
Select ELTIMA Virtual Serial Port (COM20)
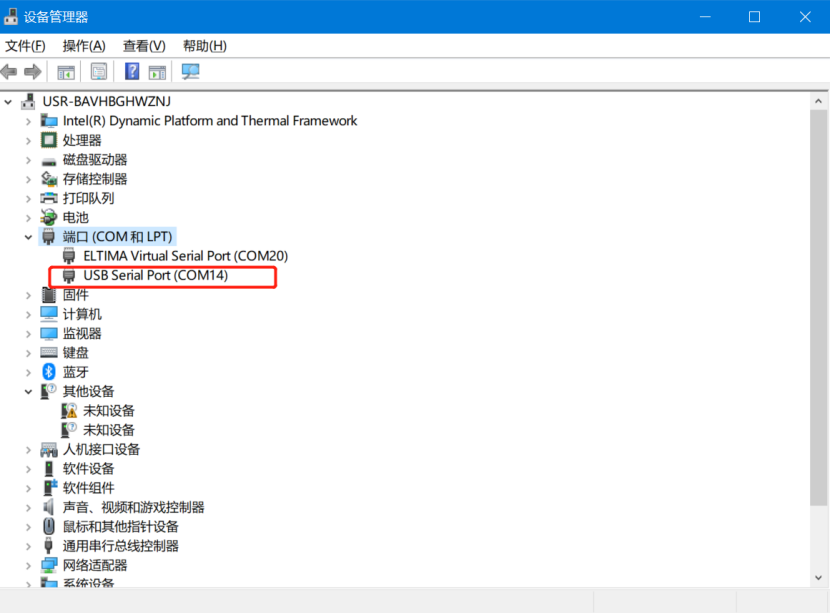coord(185,256)
